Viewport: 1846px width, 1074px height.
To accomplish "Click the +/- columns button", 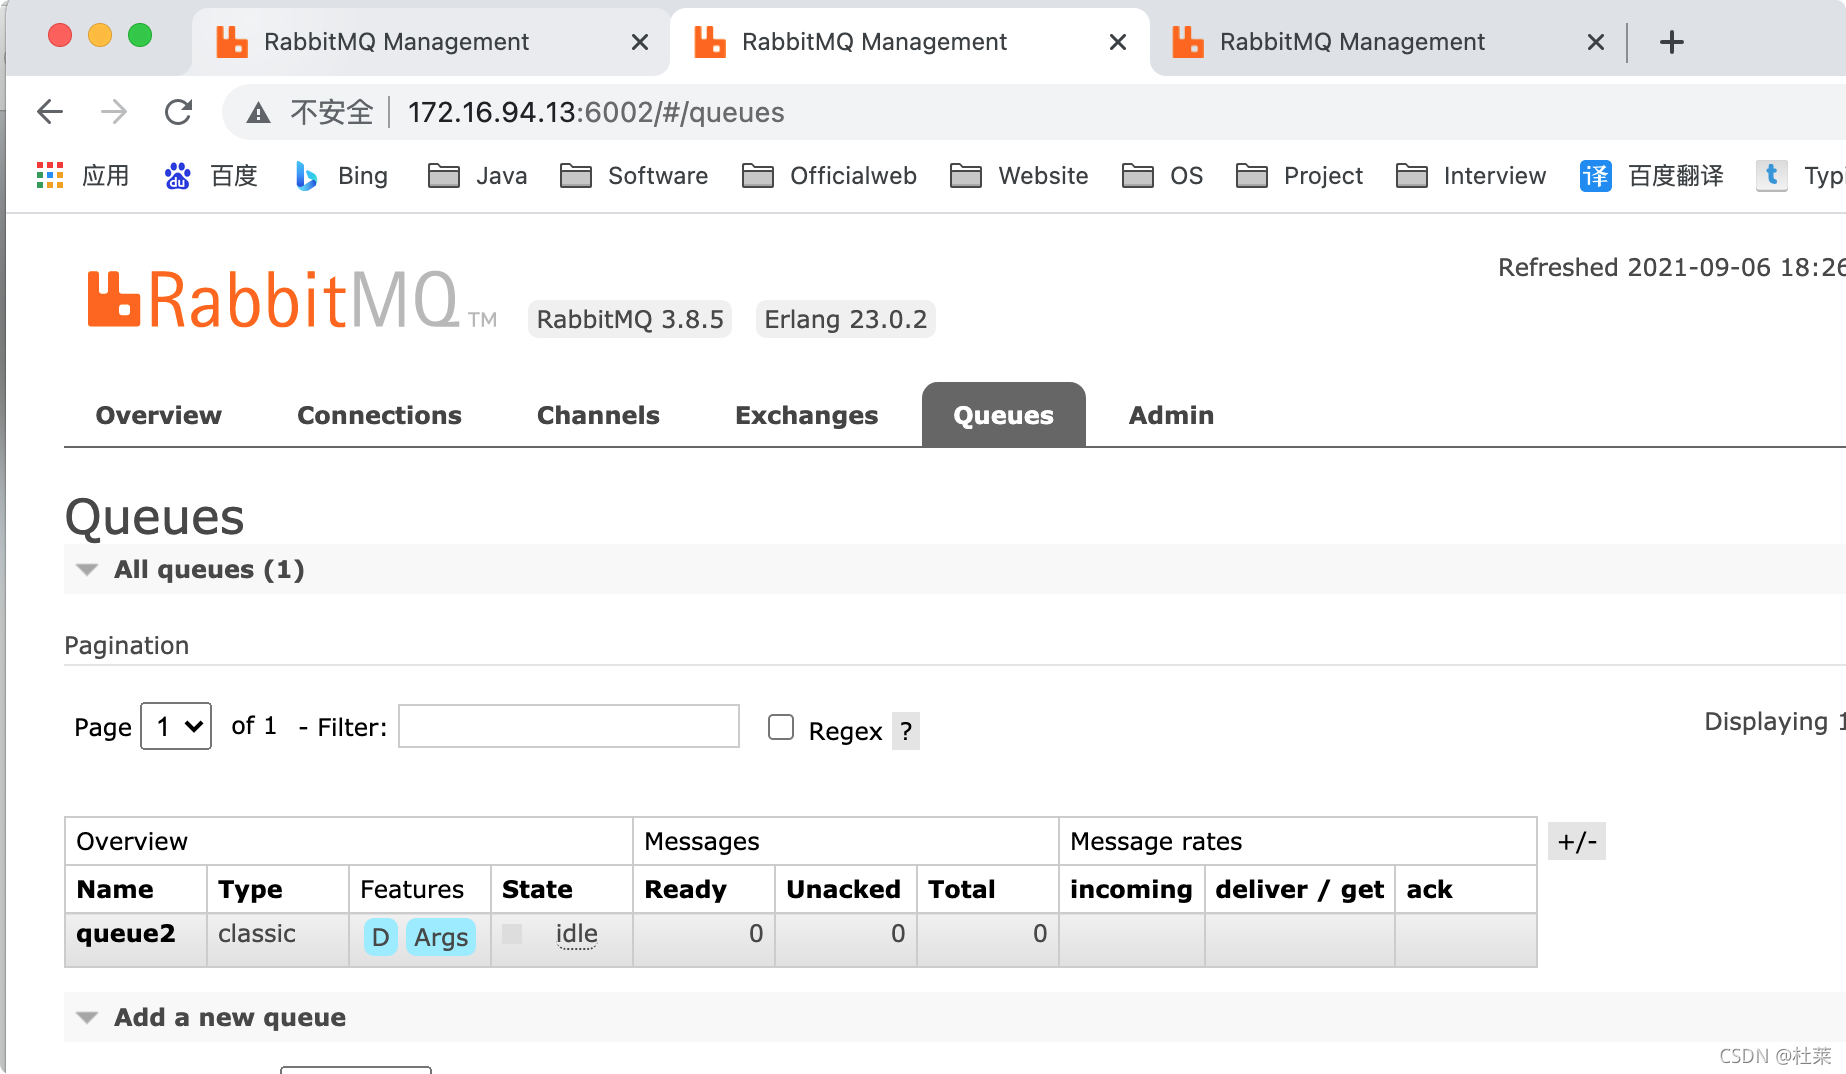I will click(x=1577, y=842).
